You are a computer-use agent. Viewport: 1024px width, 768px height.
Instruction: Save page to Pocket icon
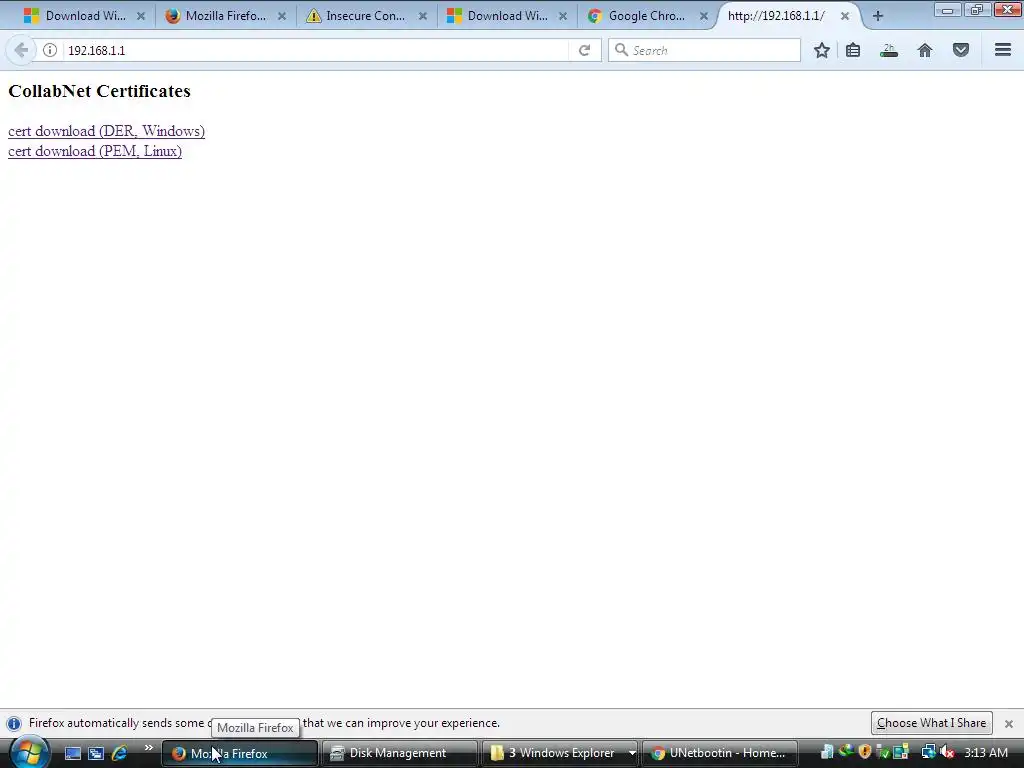tap(961, 50)
